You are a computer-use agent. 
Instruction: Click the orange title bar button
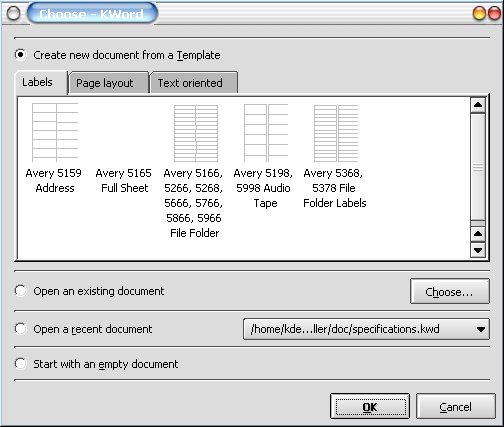pos(479,14)
